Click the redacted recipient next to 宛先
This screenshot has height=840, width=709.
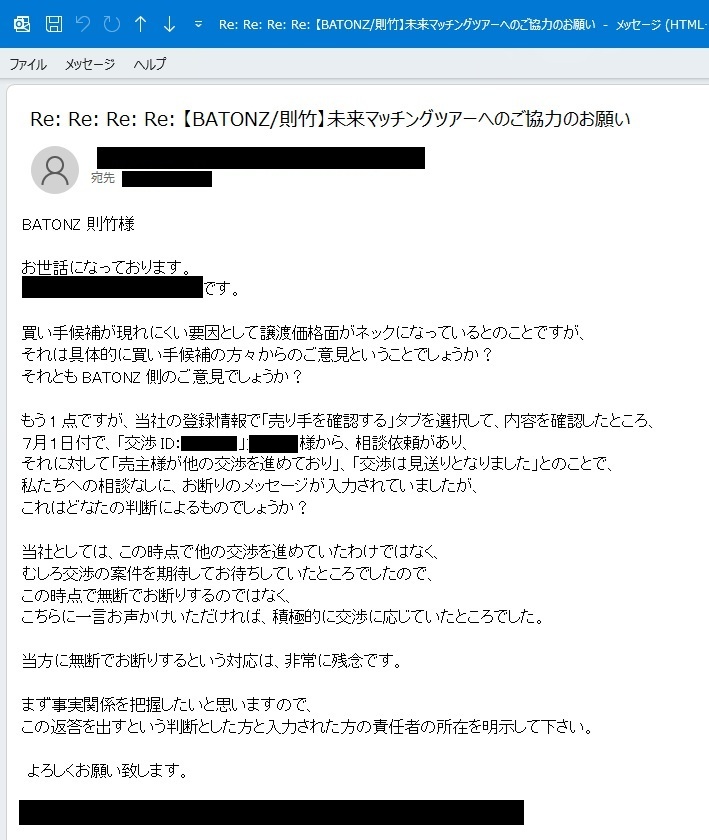(x=167, y=179)
